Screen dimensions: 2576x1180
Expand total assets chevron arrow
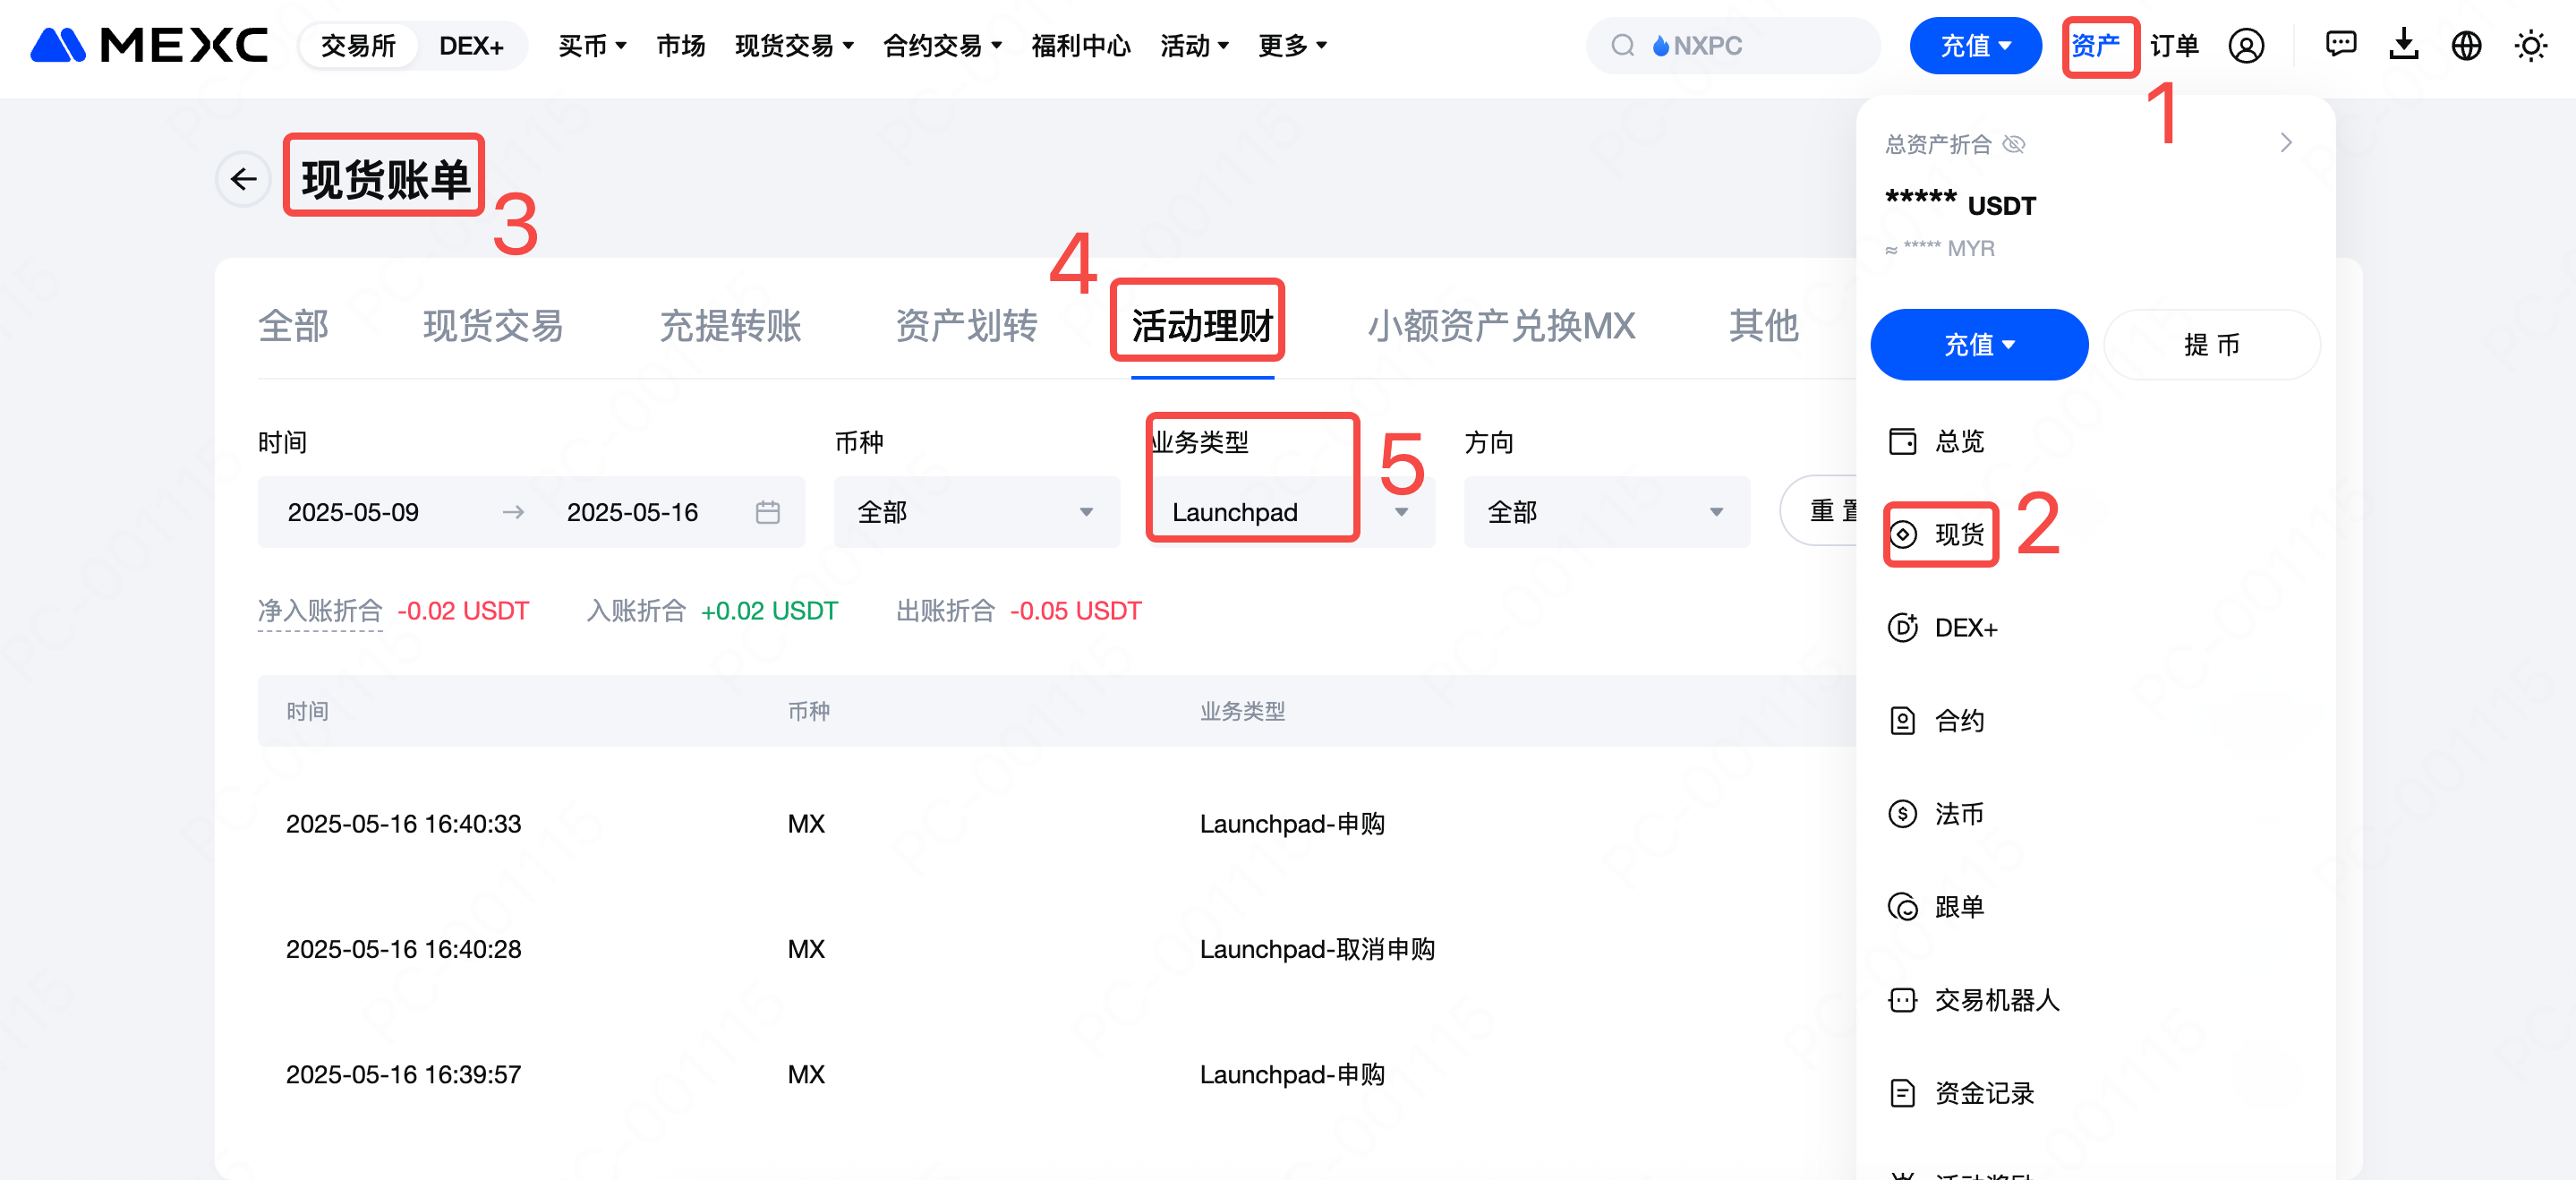pos(2286,143)
